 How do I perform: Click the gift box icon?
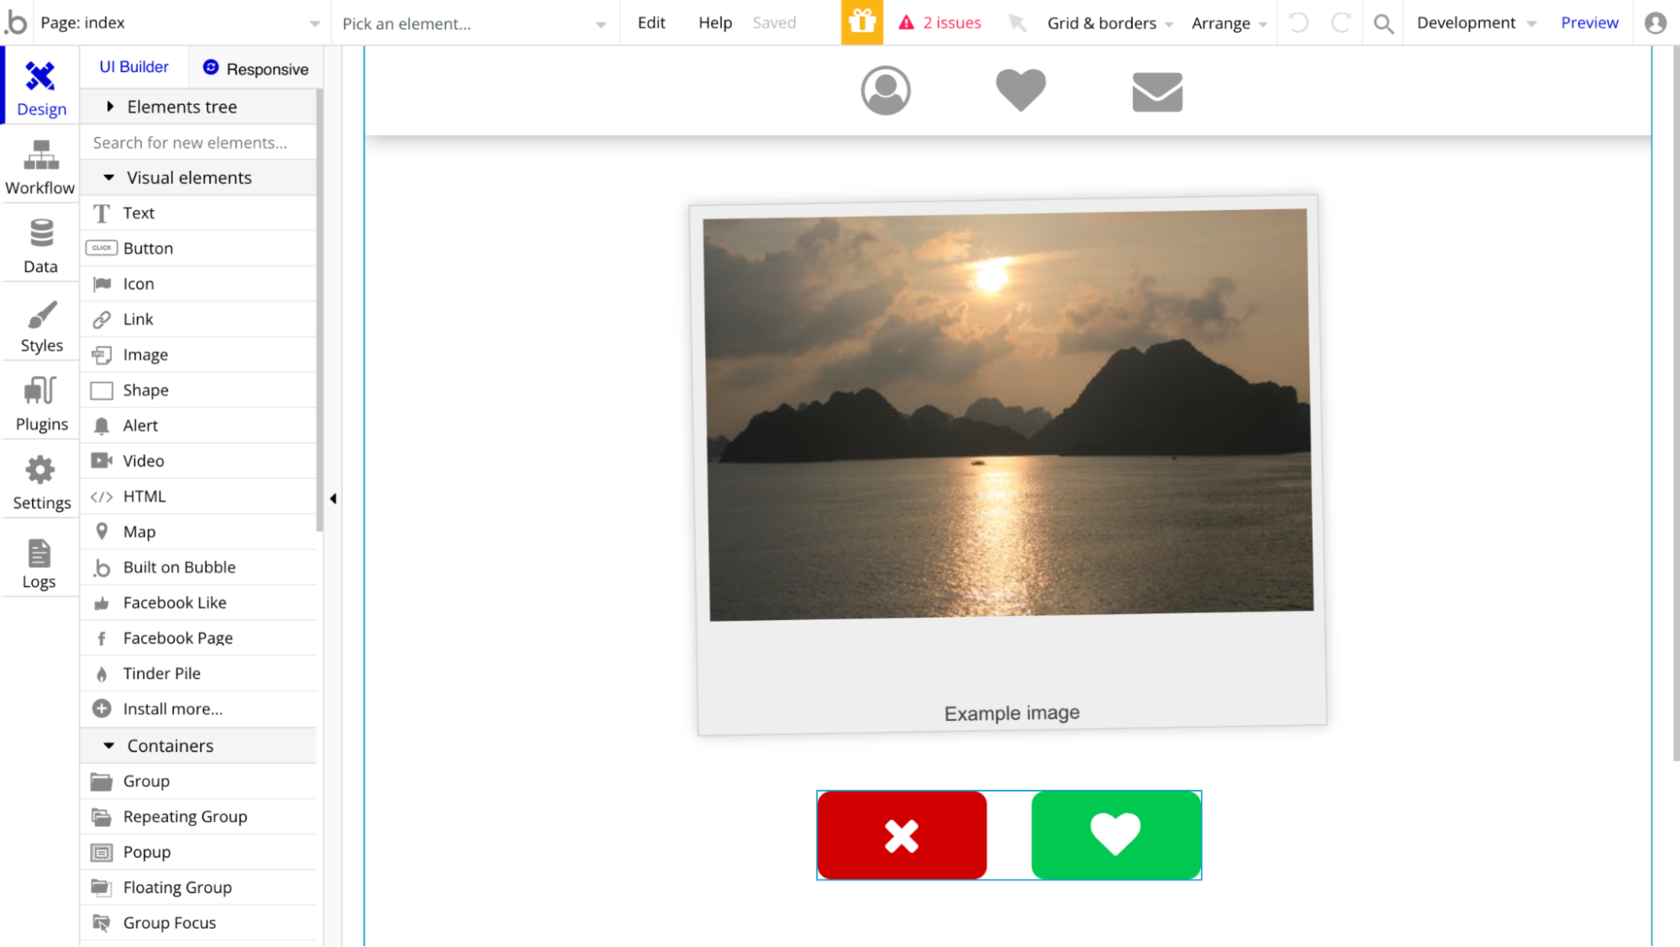(862, 22)
